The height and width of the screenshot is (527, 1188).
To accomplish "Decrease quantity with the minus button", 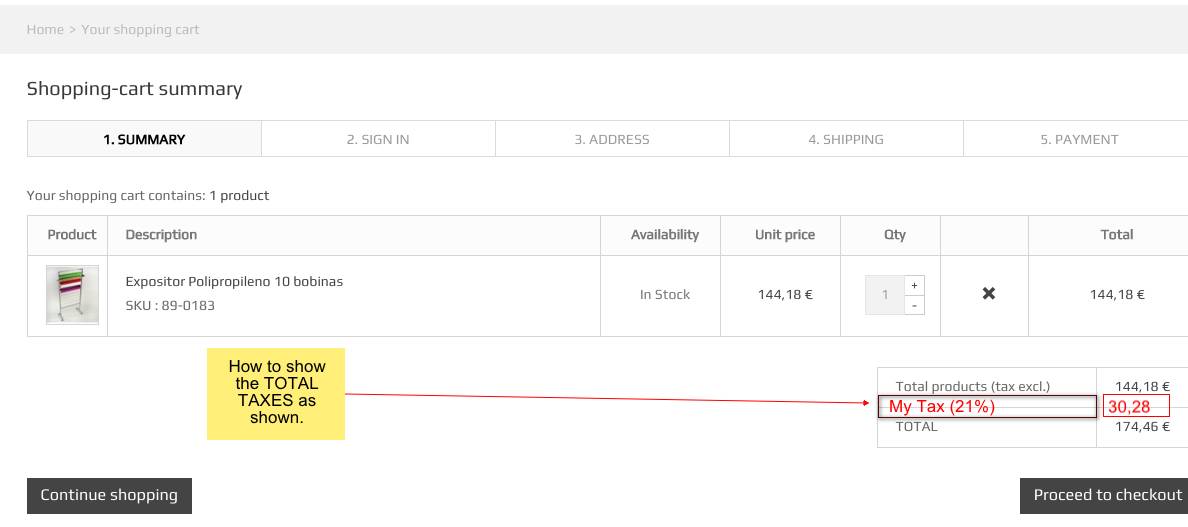I will click(x=914, y=305).
